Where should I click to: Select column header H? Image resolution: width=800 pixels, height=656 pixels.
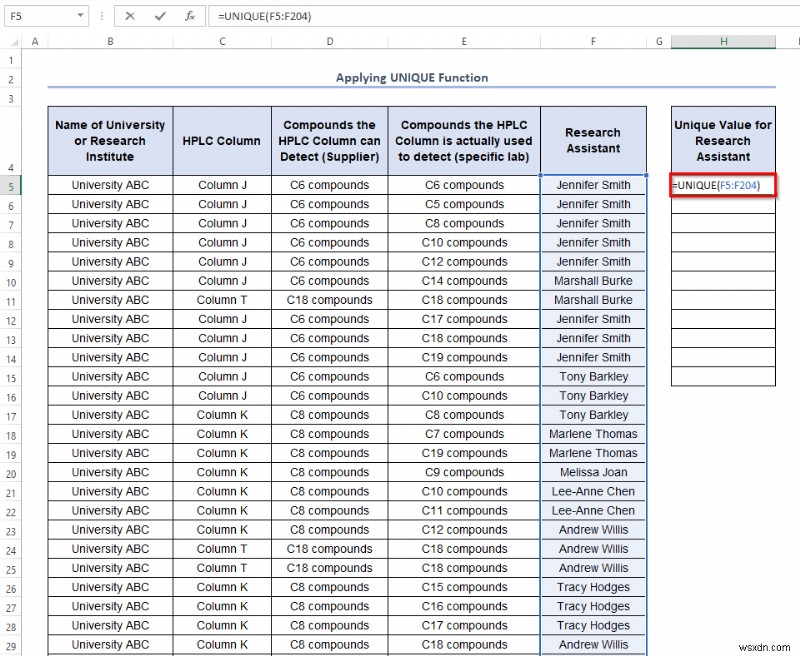click(x=723, y=41)
